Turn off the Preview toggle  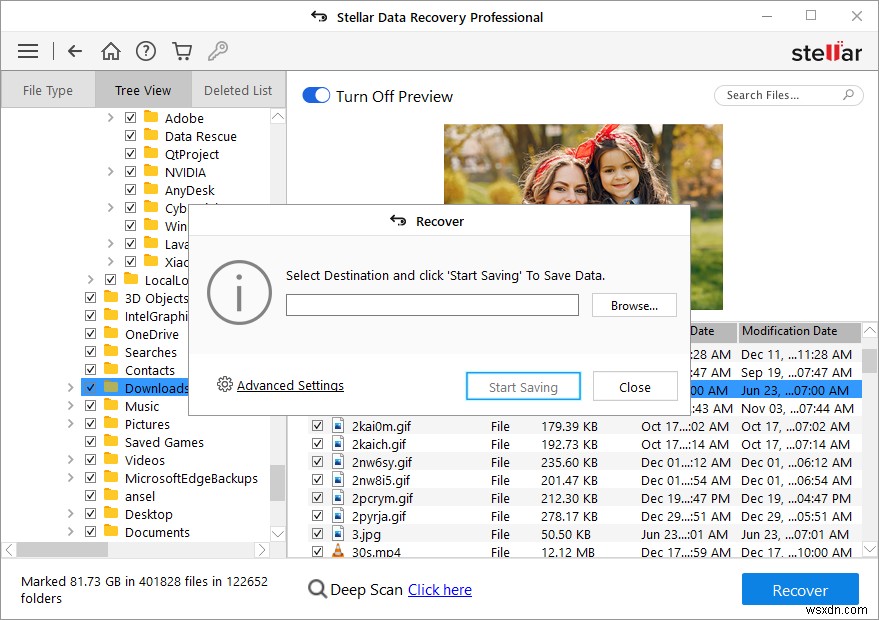point(316,96)
